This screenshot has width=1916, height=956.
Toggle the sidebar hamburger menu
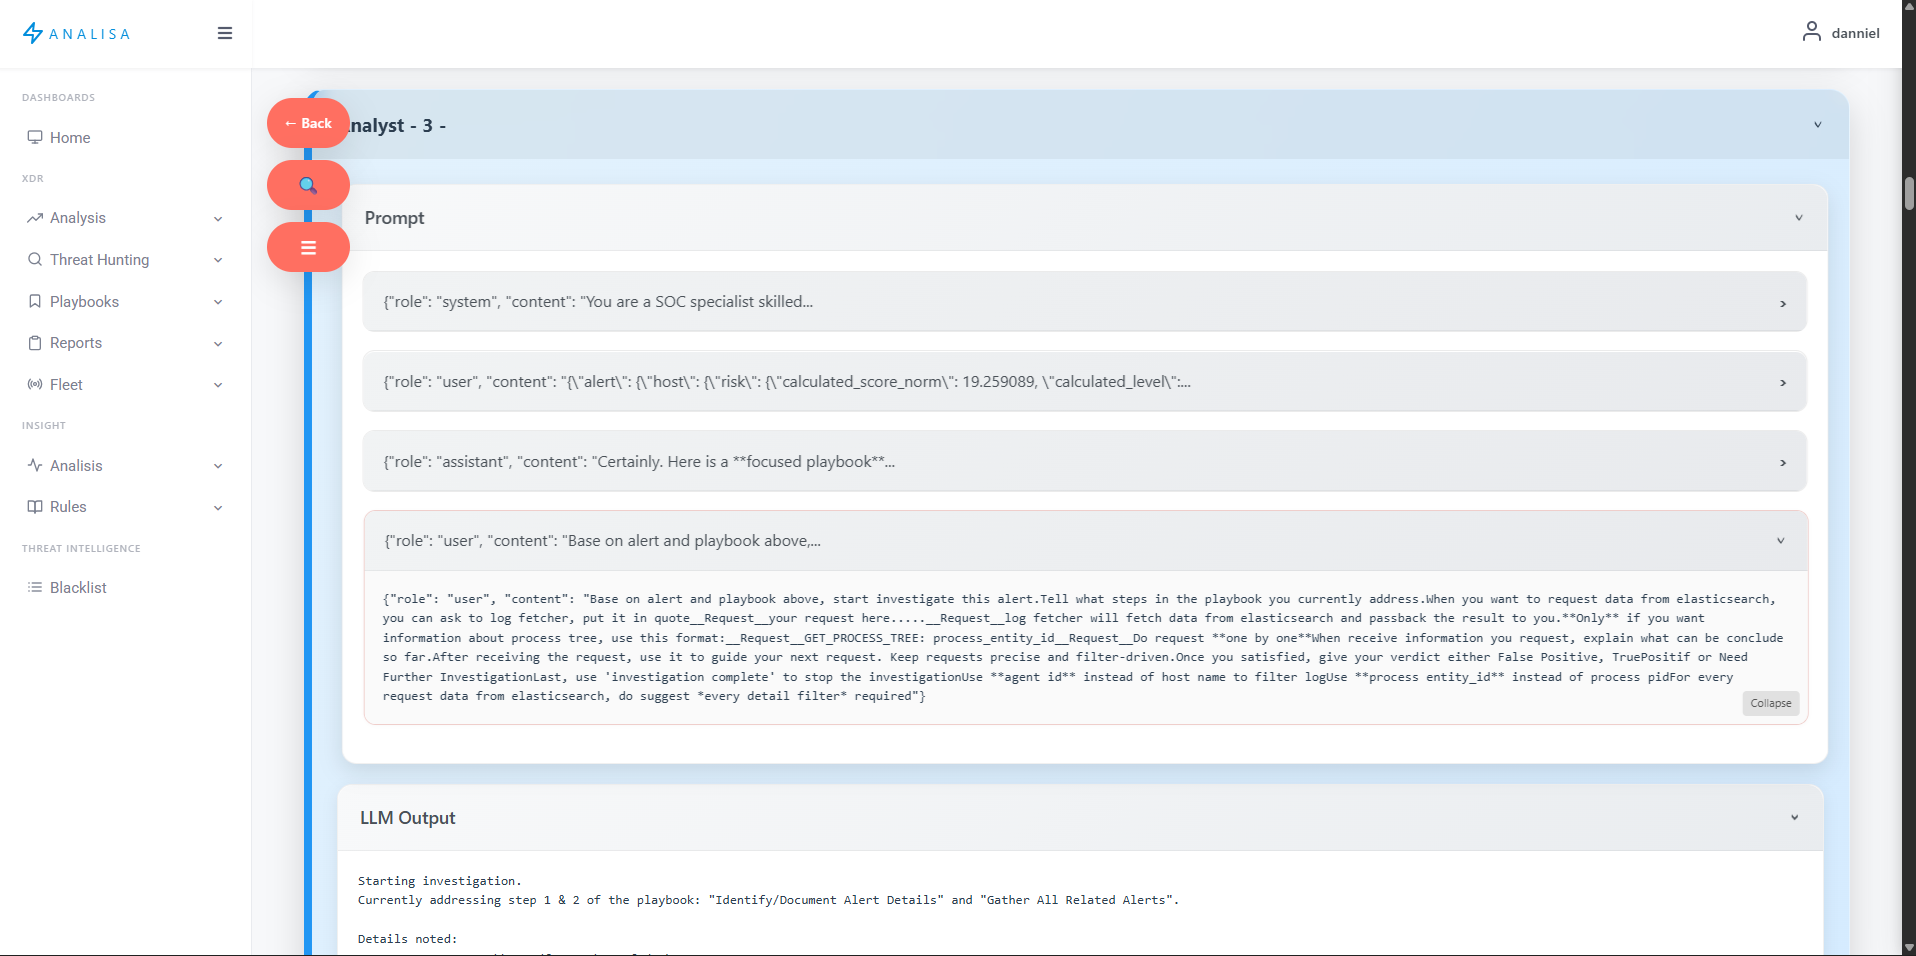tap(225, 33)
